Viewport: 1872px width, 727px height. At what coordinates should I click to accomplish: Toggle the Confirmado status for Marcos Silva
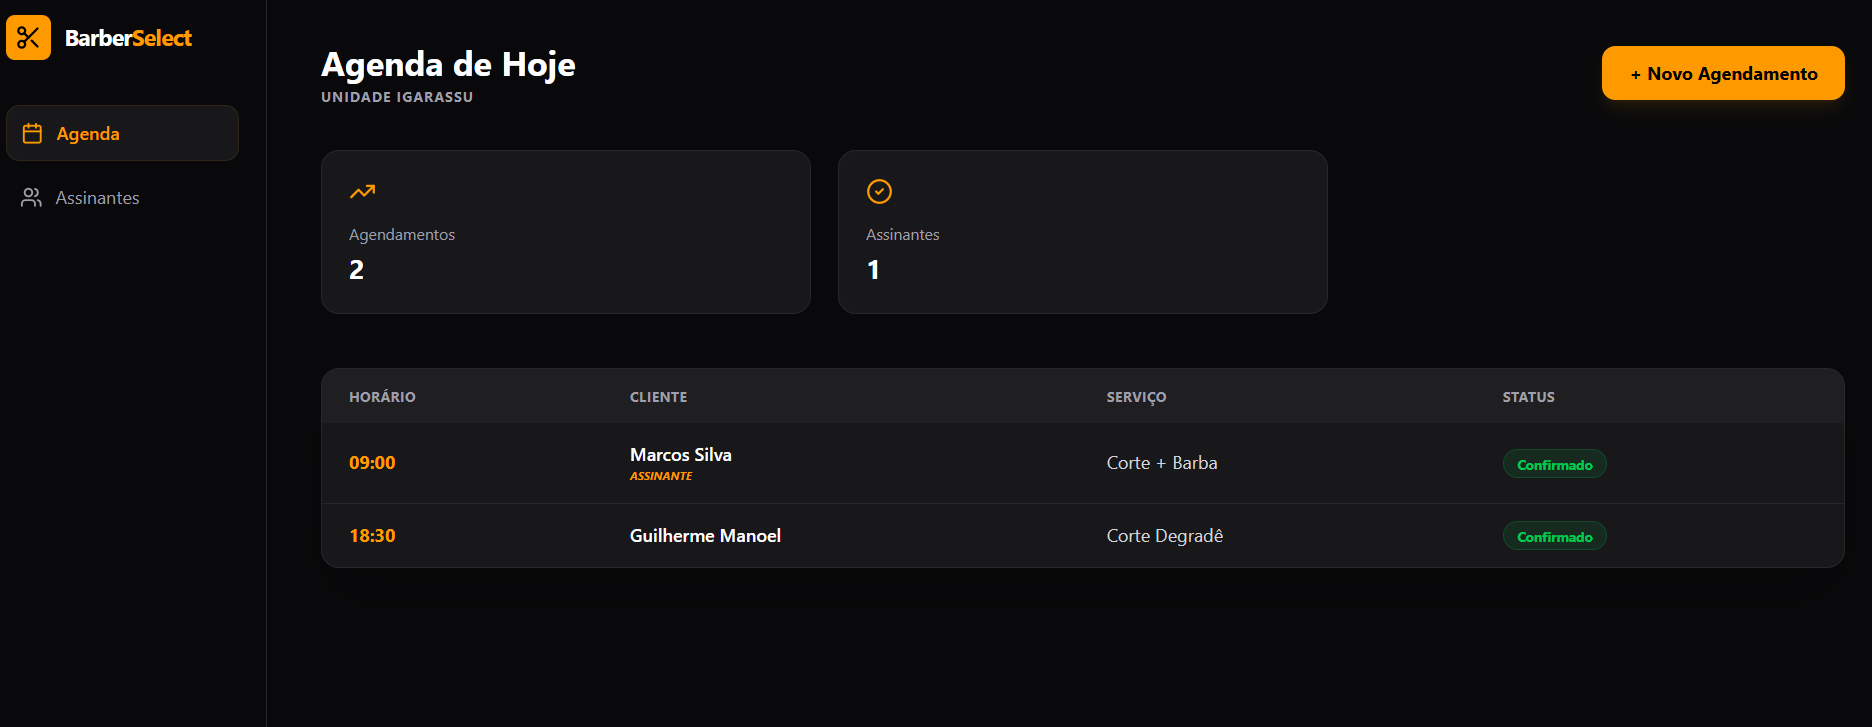[x=1554, y=463]
